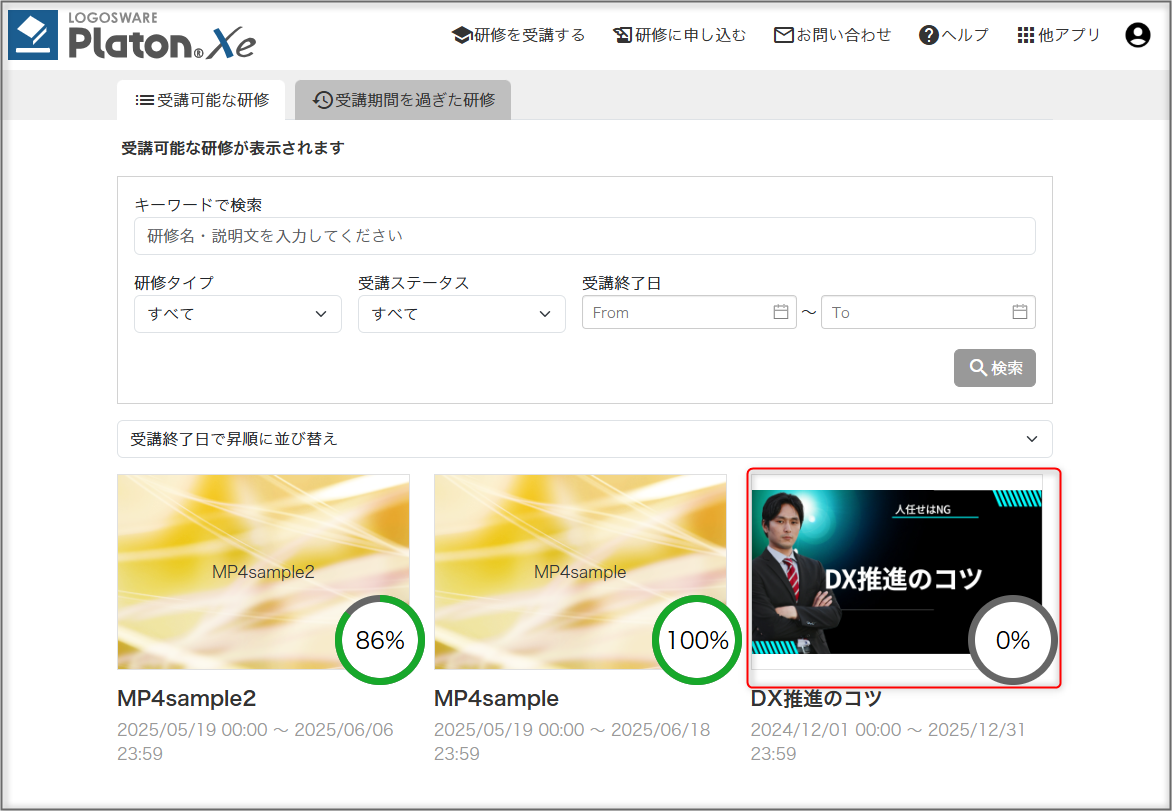The width and height of the screenshot is (1172, 811).
Task: Click the 100% progress circle
Action: (x=697, y=640)
